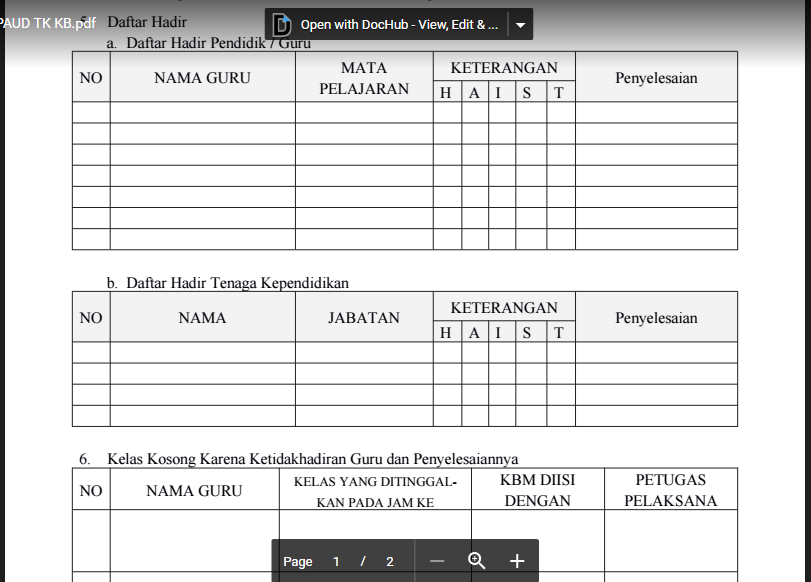The width and height of the screenshot is (811, 582).
Task: Click 'S' sub-header in guru table
Action: (527, 93)
